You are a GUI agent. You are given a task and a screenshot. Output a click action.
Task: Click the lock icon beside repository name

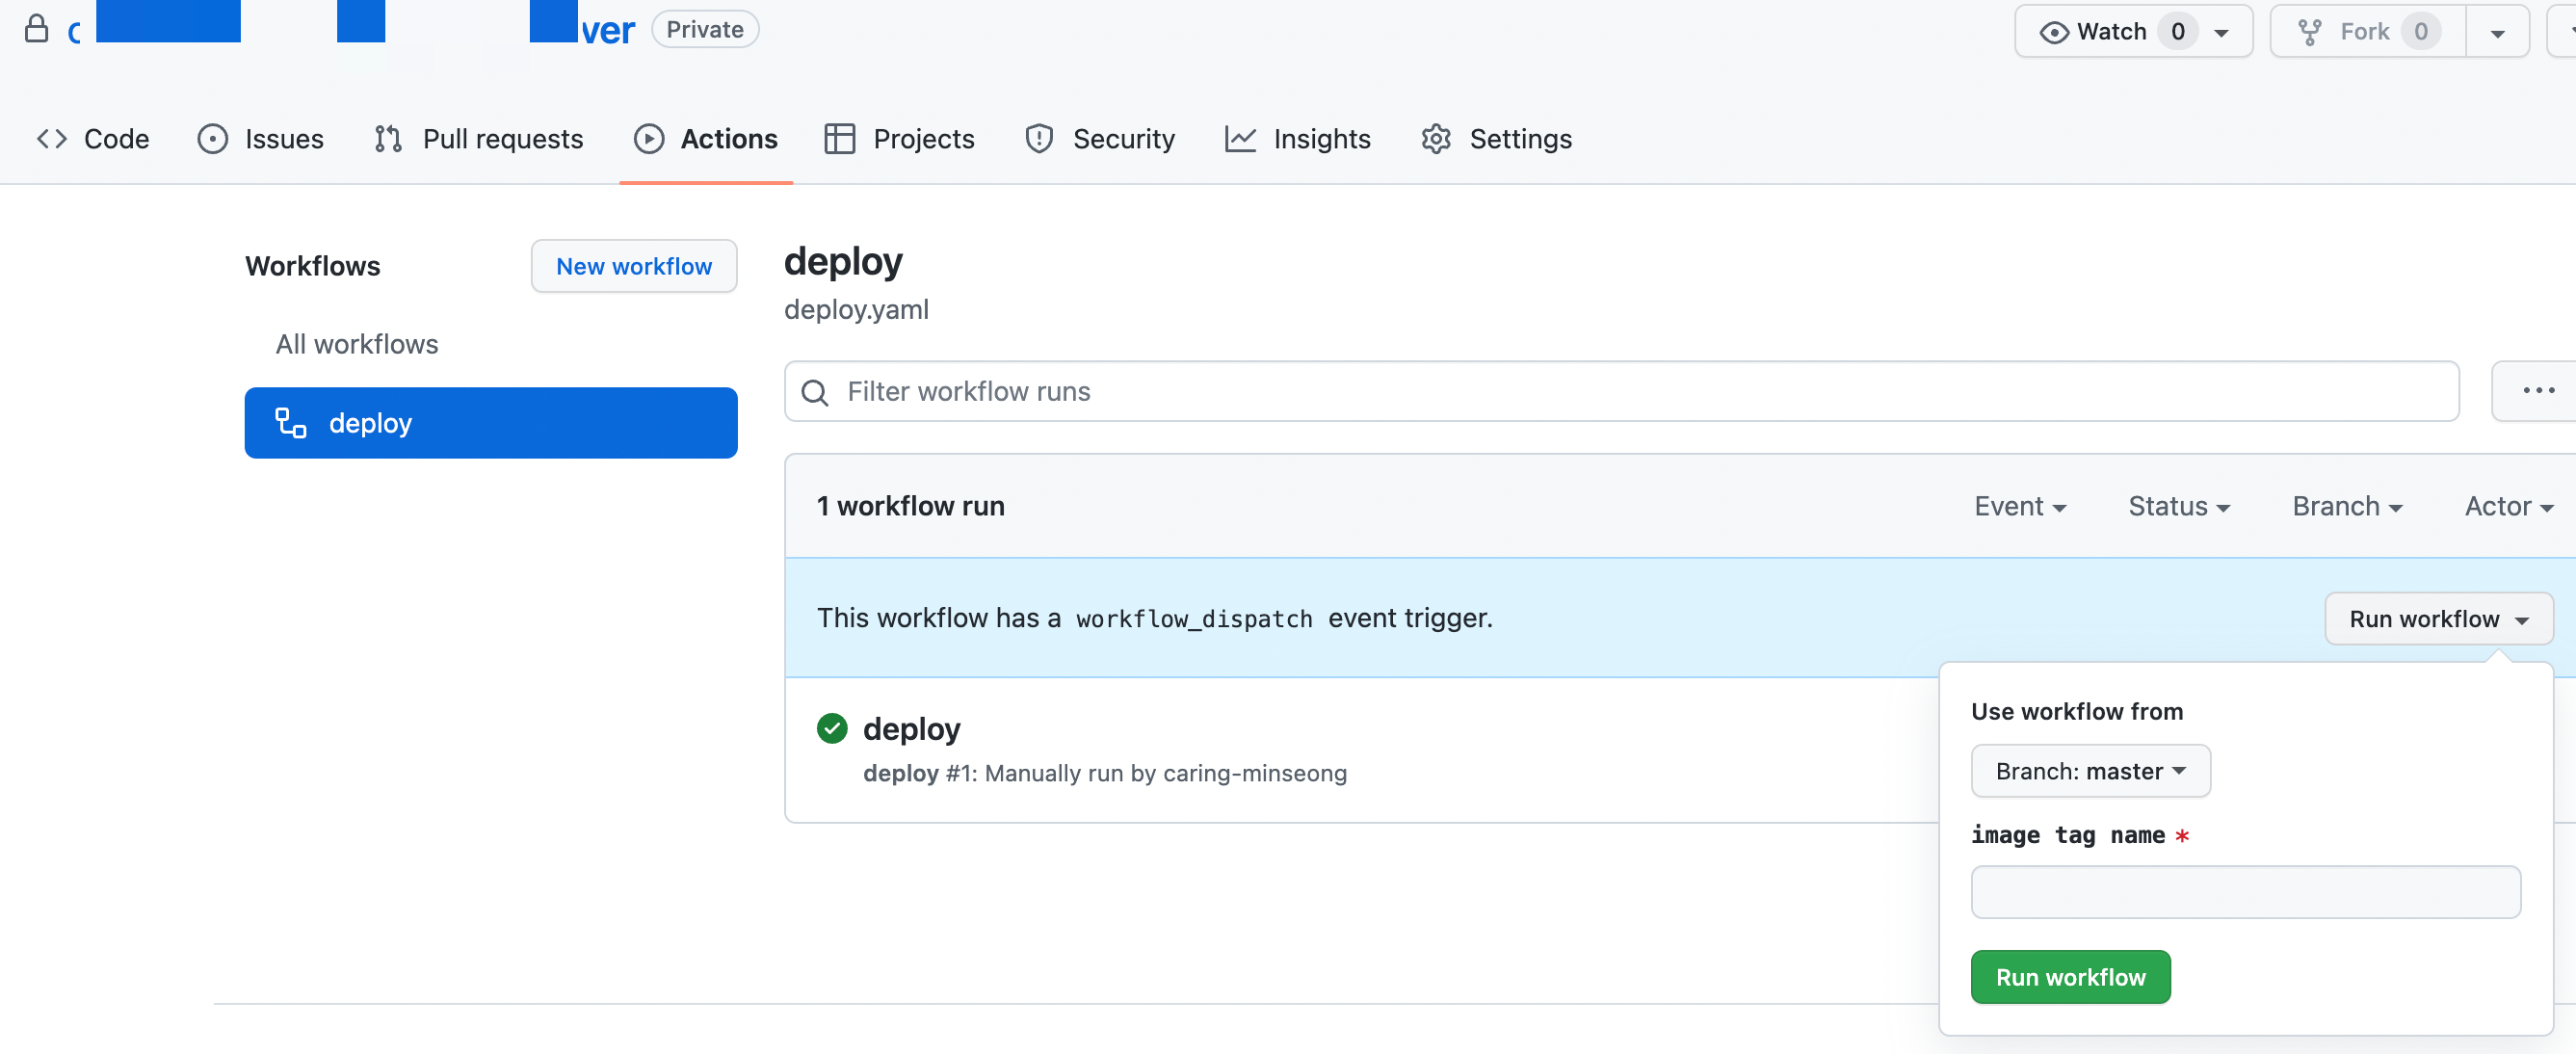tap(36, 29)
